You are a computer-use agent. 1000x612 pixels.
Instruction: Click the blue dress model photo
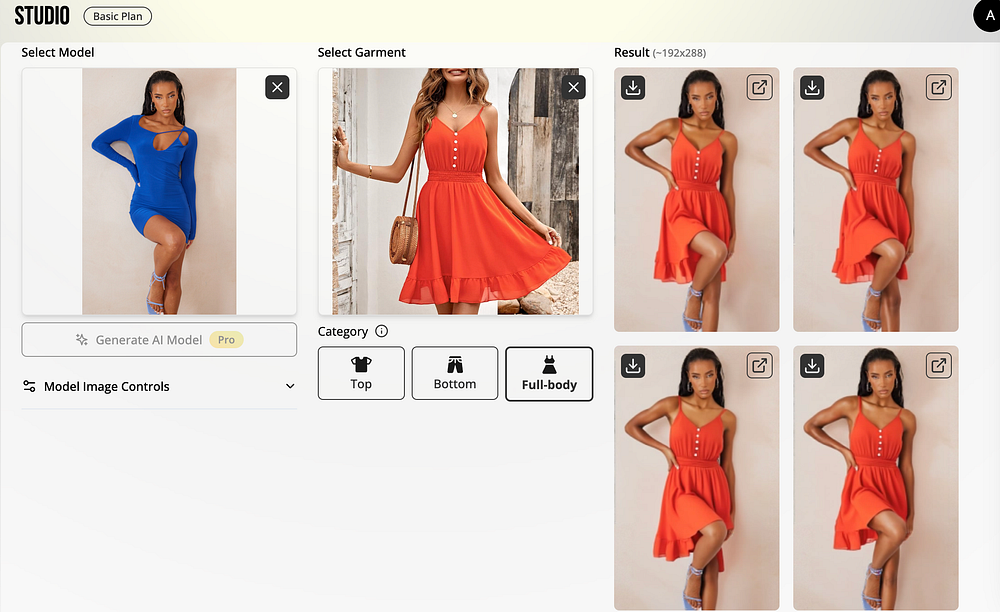pyautogui.click(x=159, y=191)
